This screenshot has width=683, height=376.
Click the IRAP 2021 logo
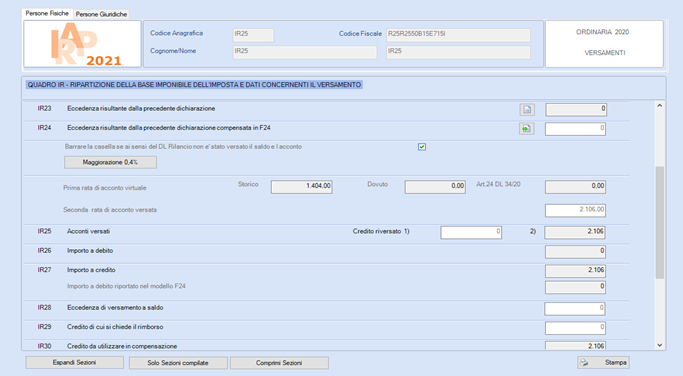point(82,44)
